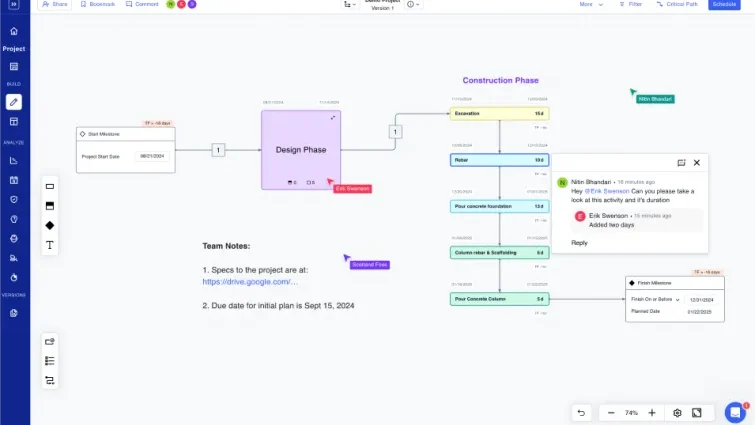
Task: Open the chat support bubble
Action: point(735,412)
